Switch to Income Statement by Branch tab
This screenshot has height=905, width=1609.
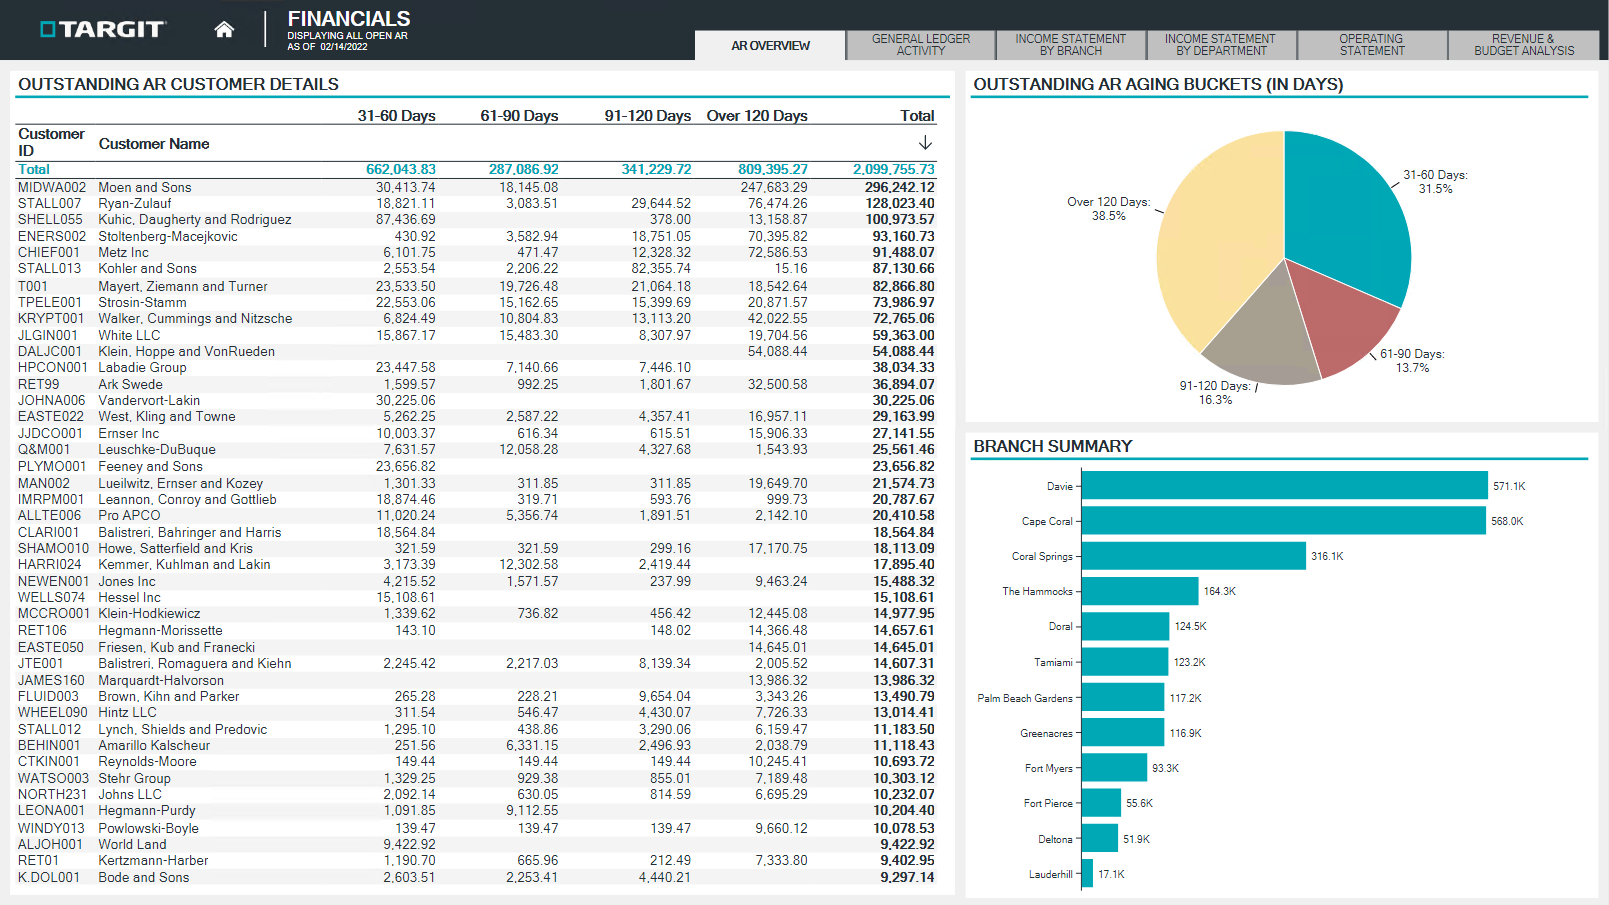pos(1070,45)
